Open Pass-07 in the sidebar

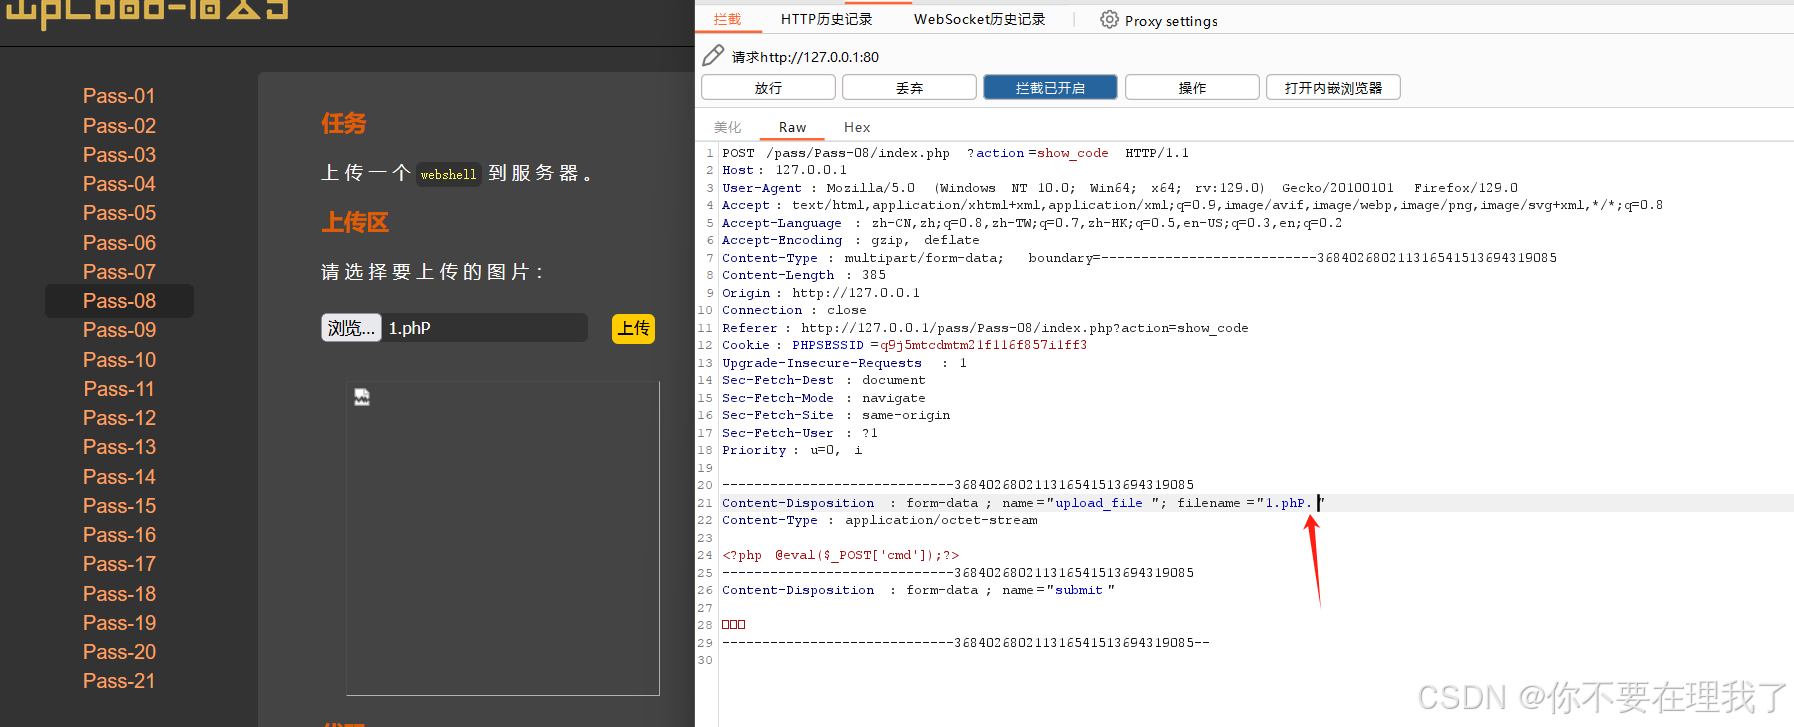[x=119, y=272]
